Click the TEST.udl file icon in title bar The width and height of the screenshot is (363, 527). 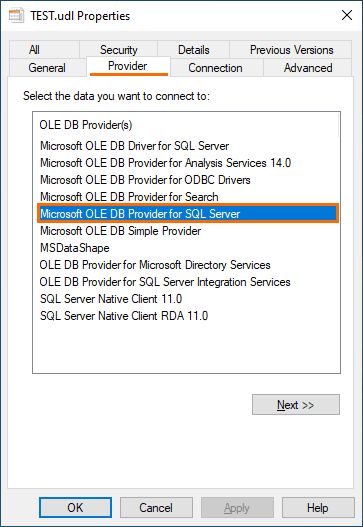click(16, 16)
